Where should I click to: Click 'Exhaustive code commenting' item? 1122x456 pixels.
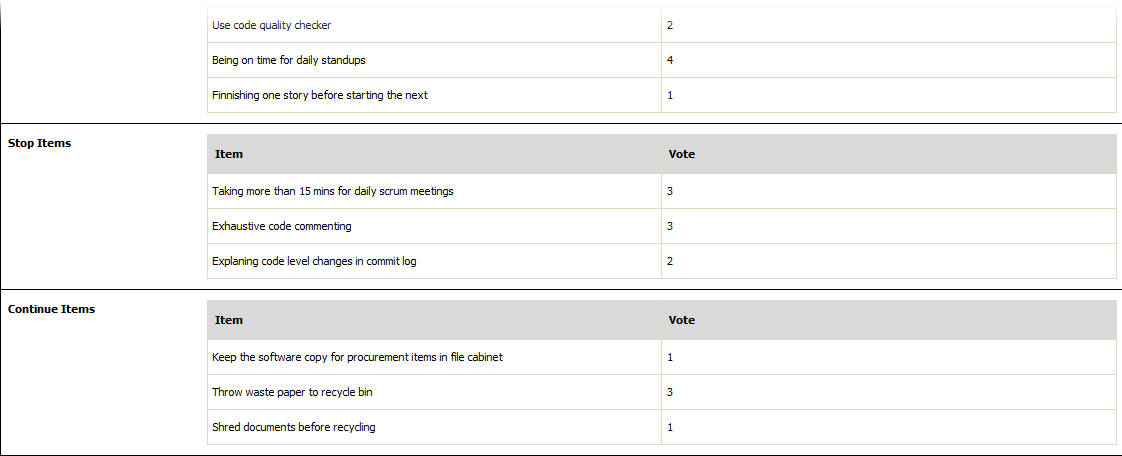(x=282, y=226)
